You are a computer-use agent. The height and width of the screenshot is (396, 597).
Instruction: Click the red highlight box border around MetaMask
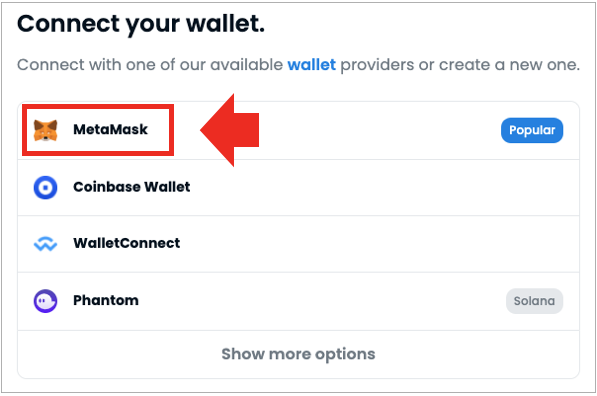pos(98,106)
